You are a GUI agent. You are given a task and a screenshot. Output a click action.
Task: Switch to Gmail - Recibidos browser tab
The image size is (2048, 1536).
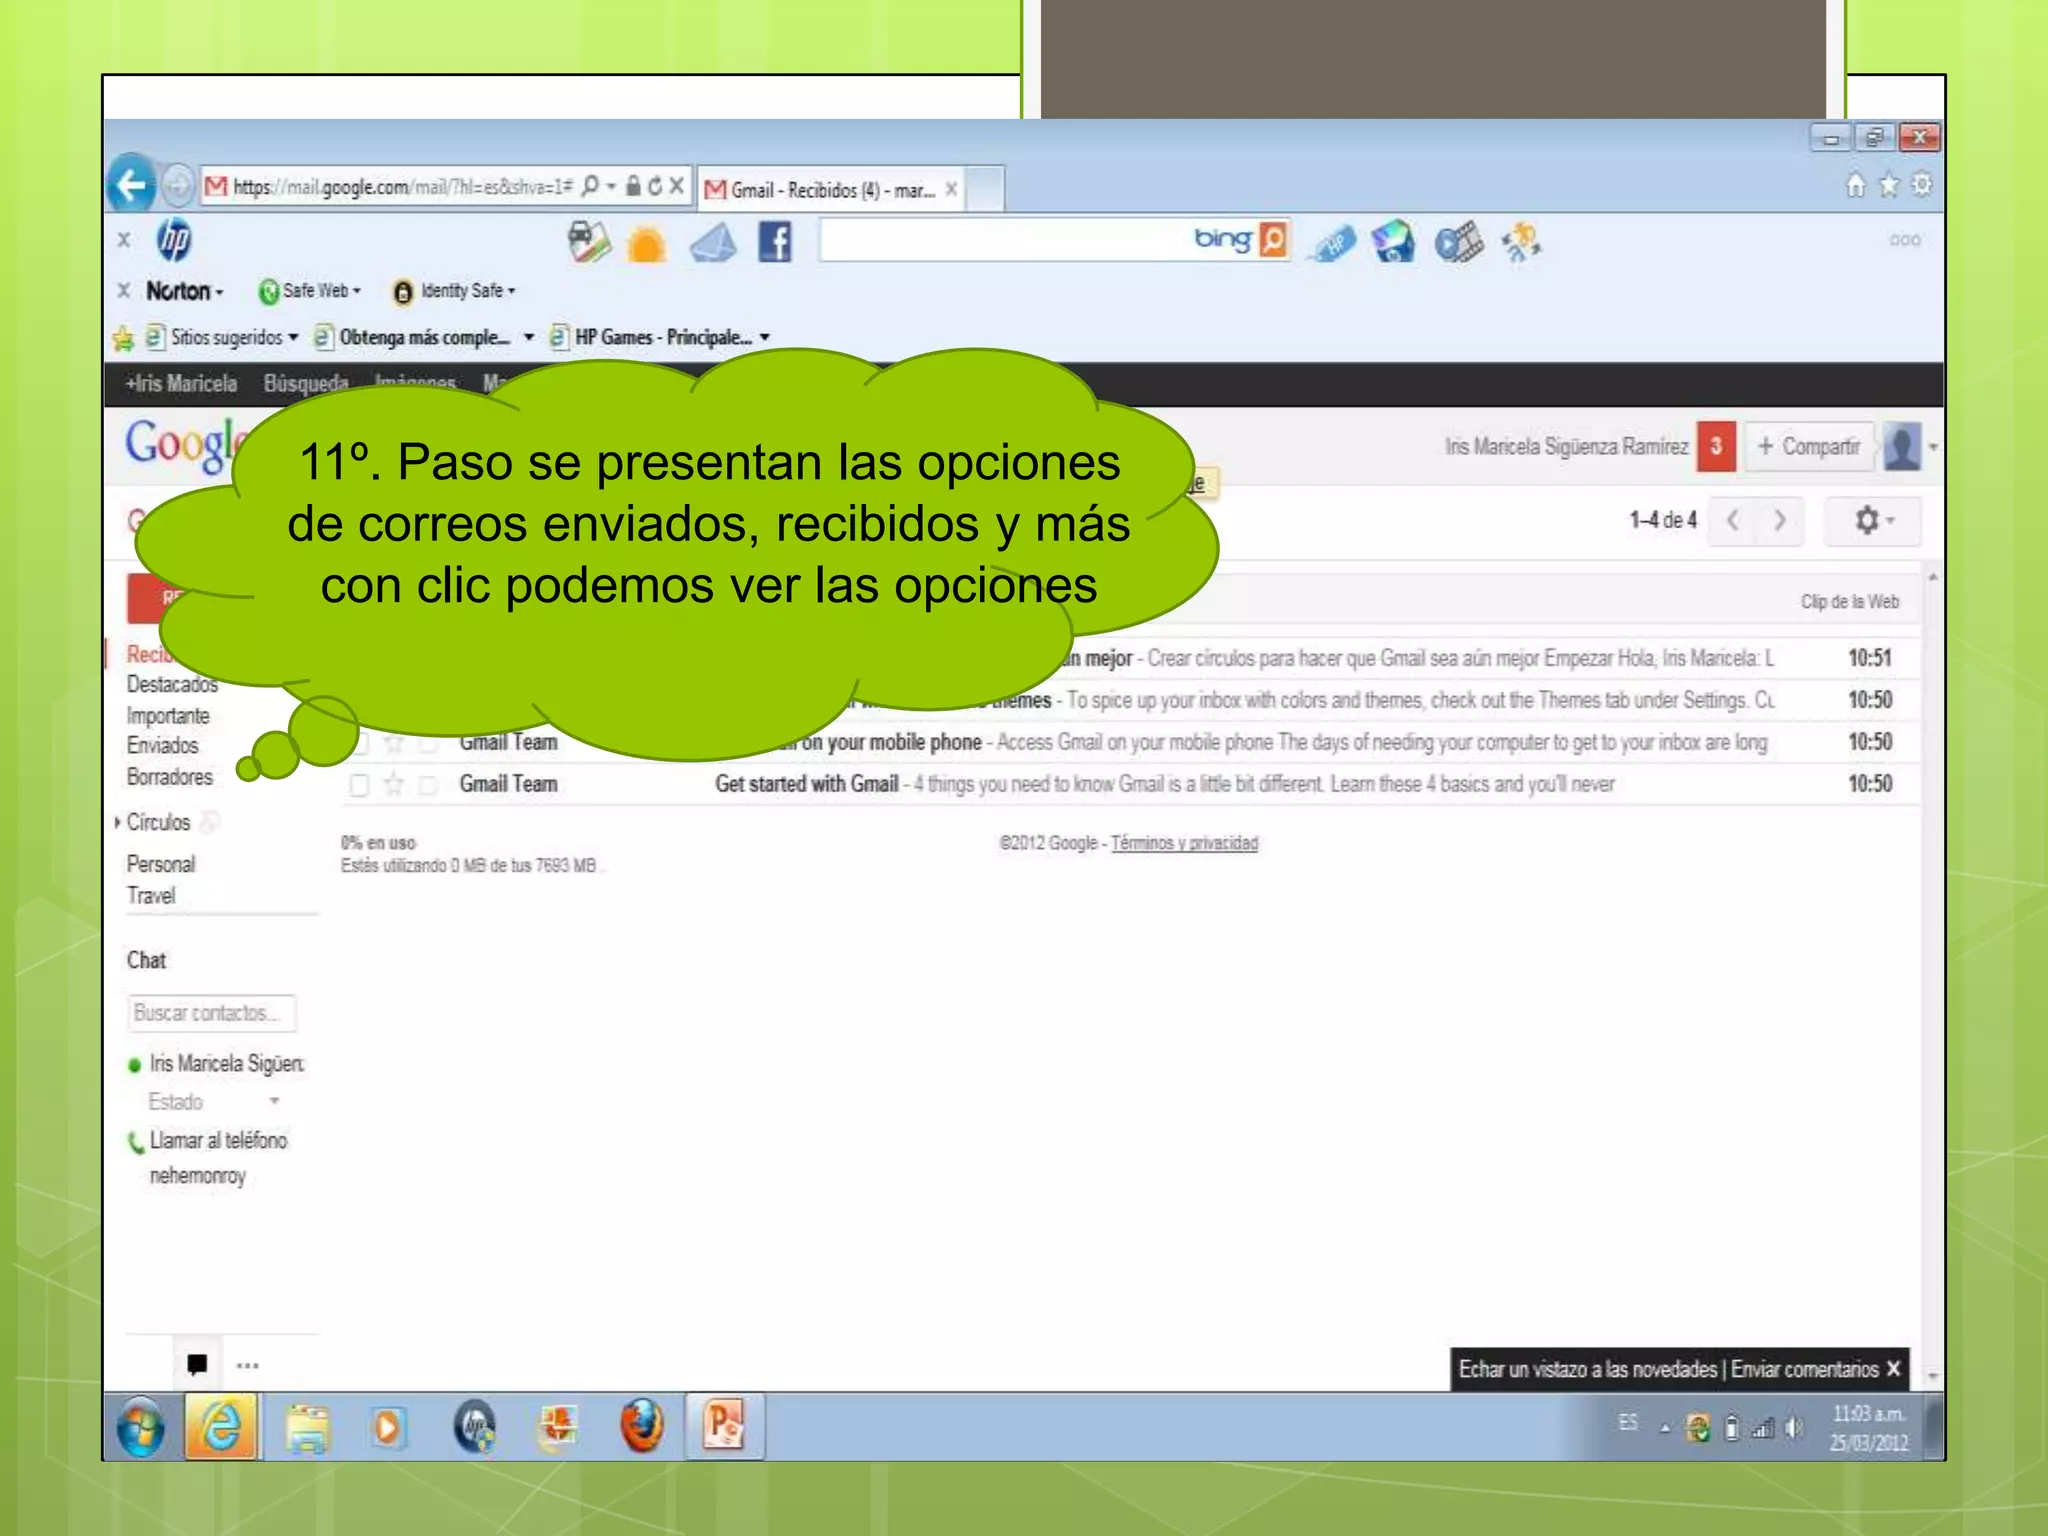coord(830,190)
